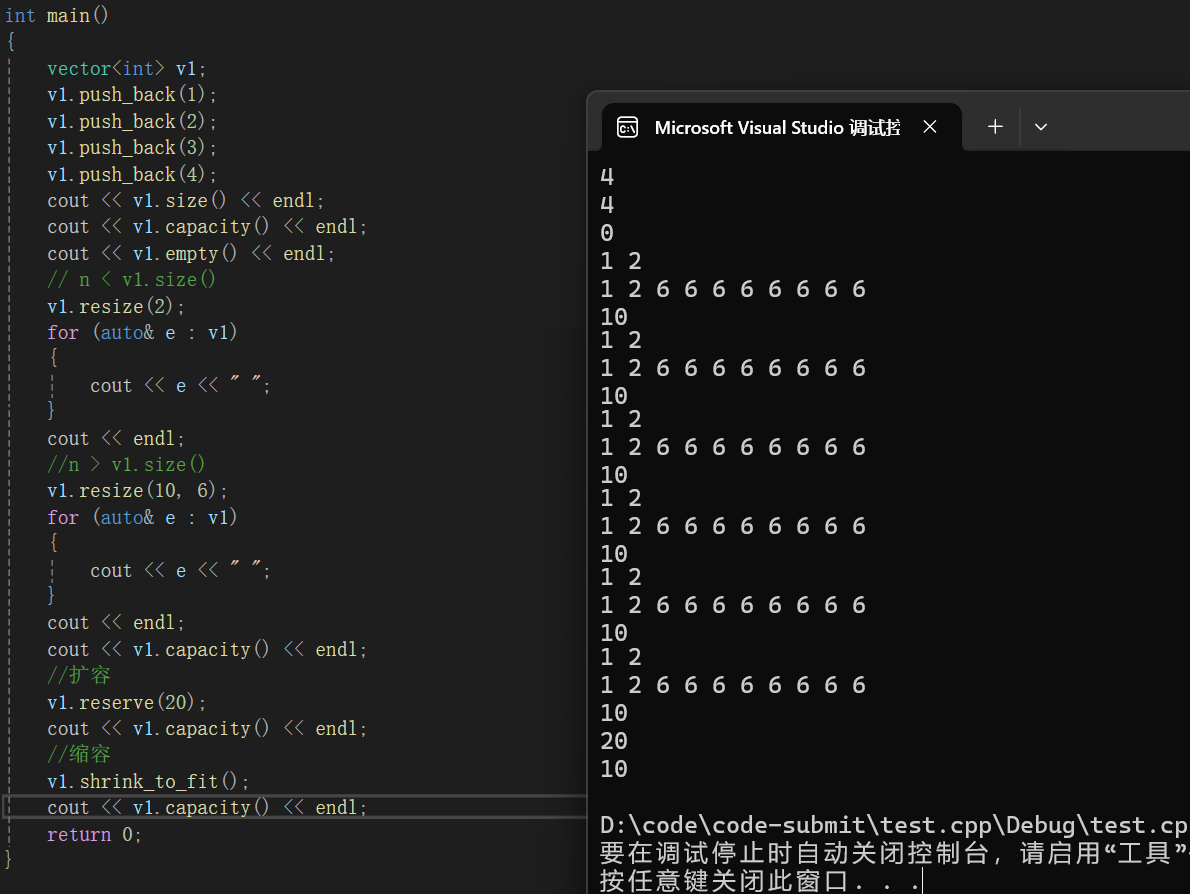The height and width of the screenshot is (894, 1190).
Task: Click the '0' output line in the console
Action: [x=607, y=233]
